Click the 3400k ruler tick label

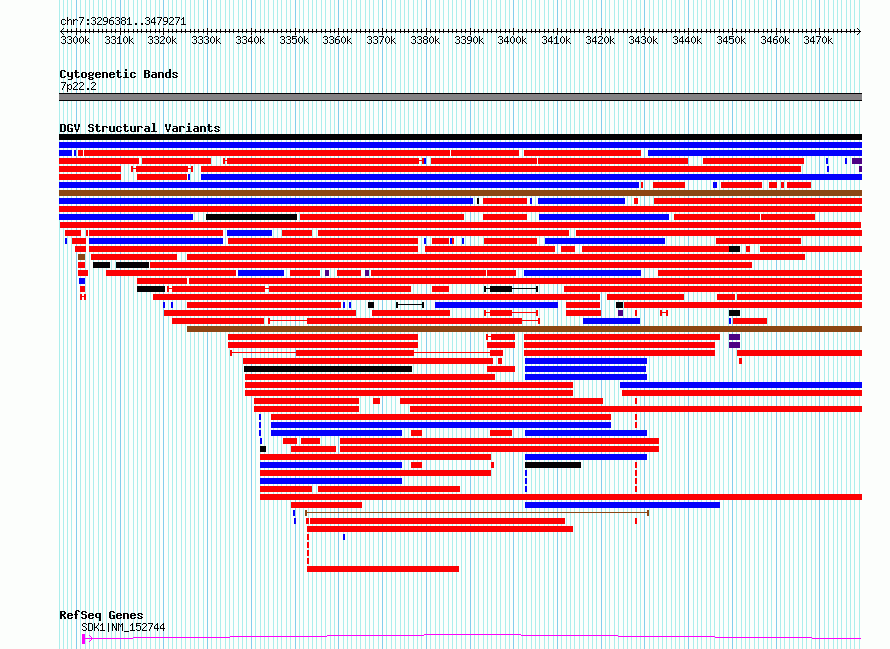point(512,40)
